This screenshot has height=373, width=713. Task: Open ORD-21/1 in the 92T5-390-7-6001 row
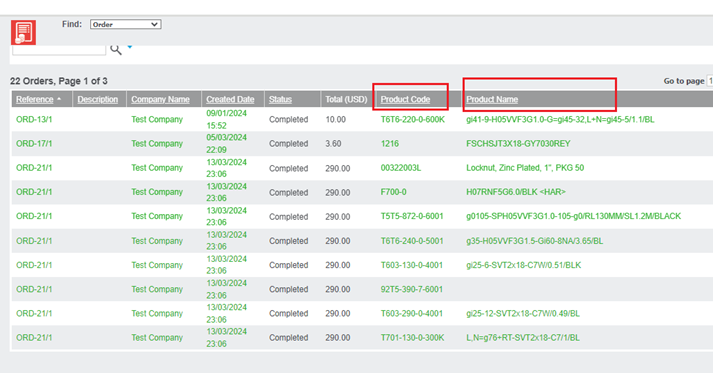pos(34,289)
